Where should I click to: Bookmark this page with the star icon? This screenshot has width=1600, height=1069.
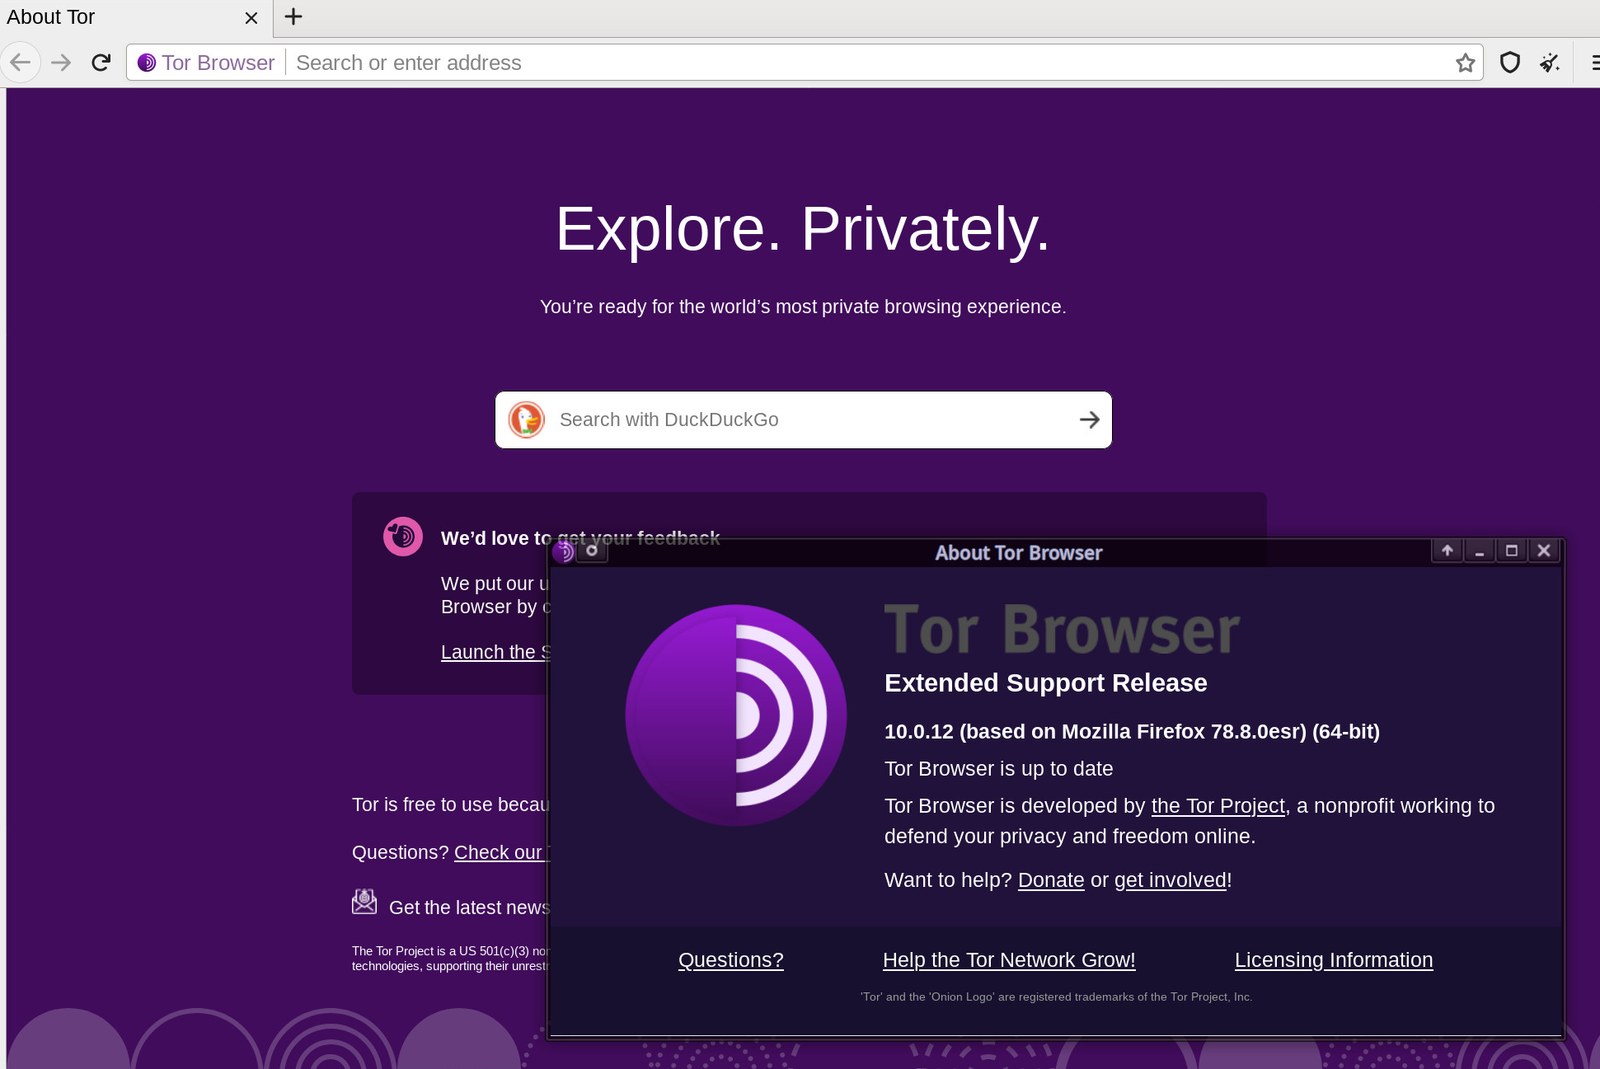1465,63
